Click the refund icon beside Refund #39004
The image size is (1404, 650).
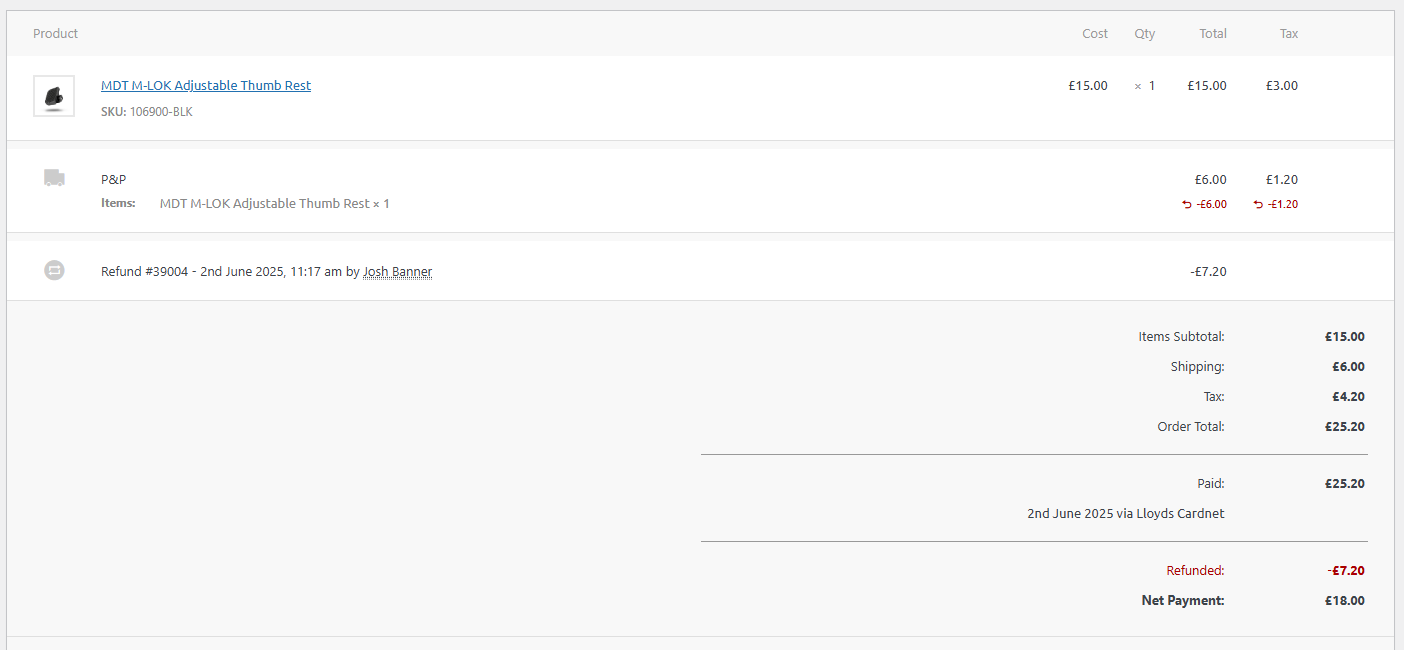[54, 270]
